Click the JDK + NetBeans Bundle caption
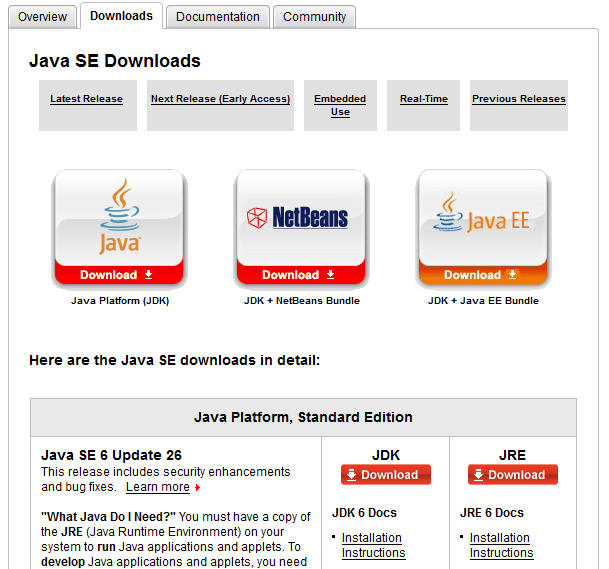The height and width of the screenshot is (569, 609). (x=302, y=301)
